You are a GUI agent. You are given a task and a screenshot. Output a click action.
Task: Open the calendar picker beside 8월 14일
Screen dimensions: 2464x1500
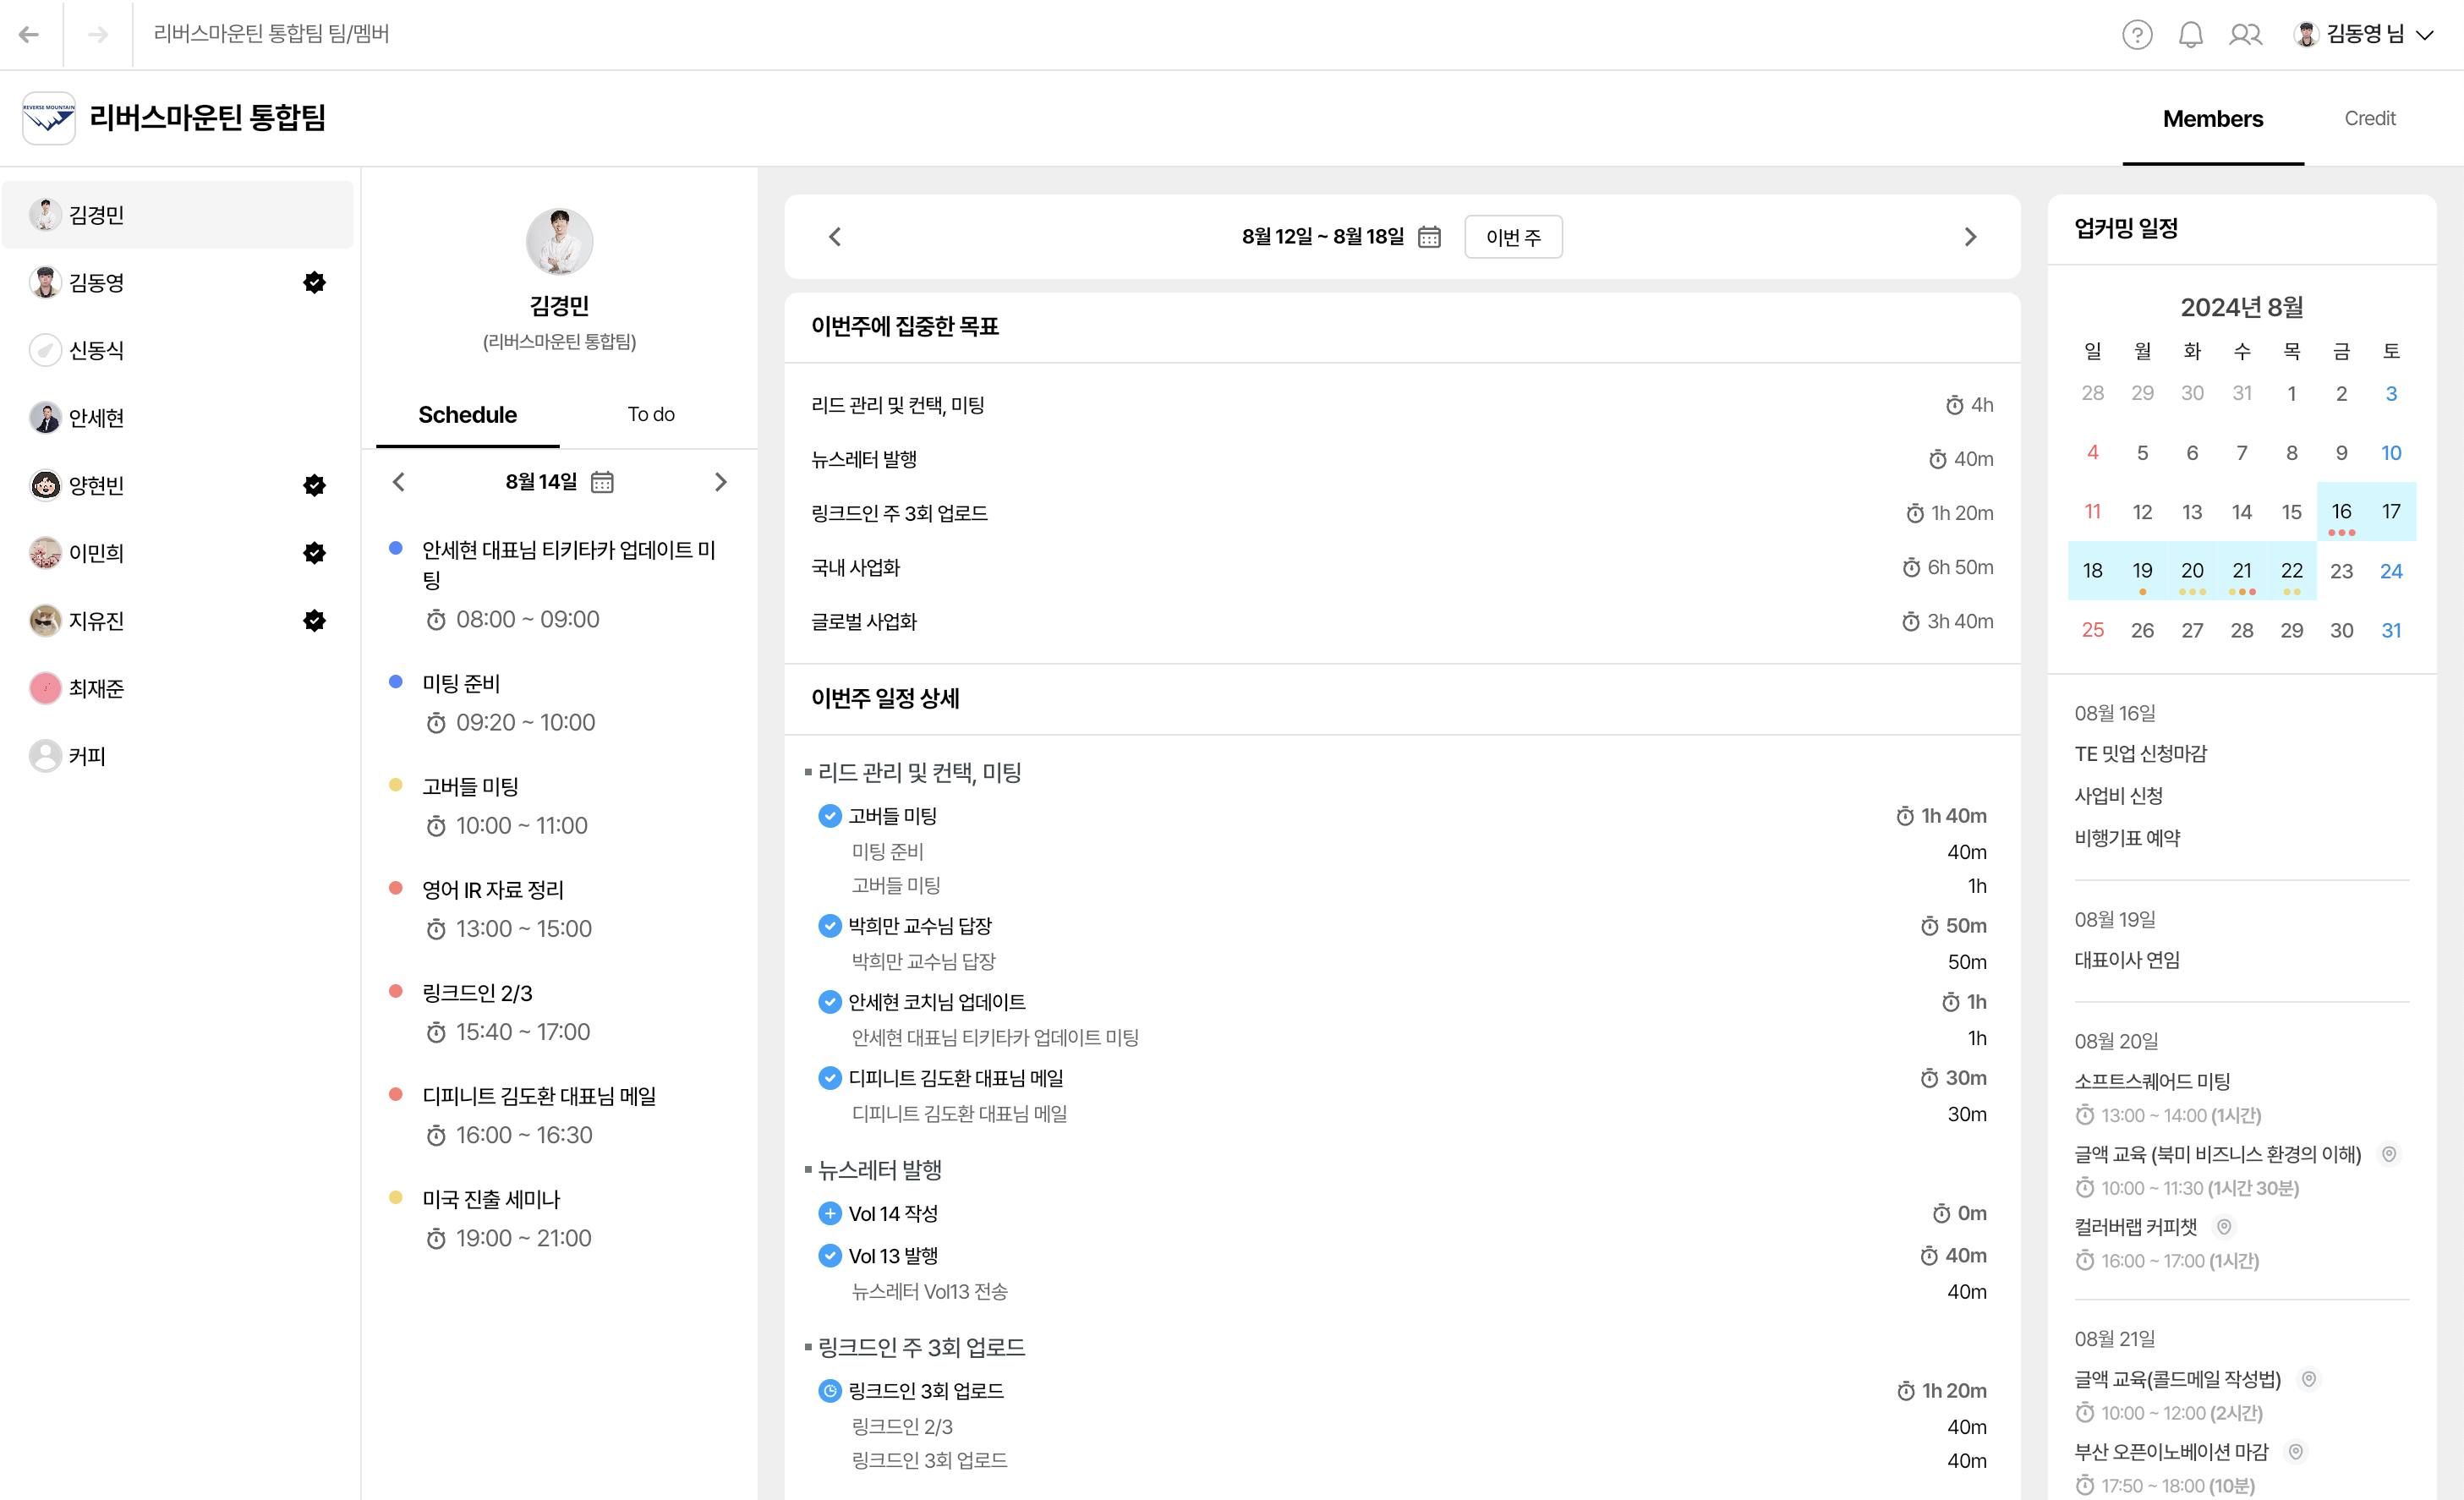[x=601, y=481]
